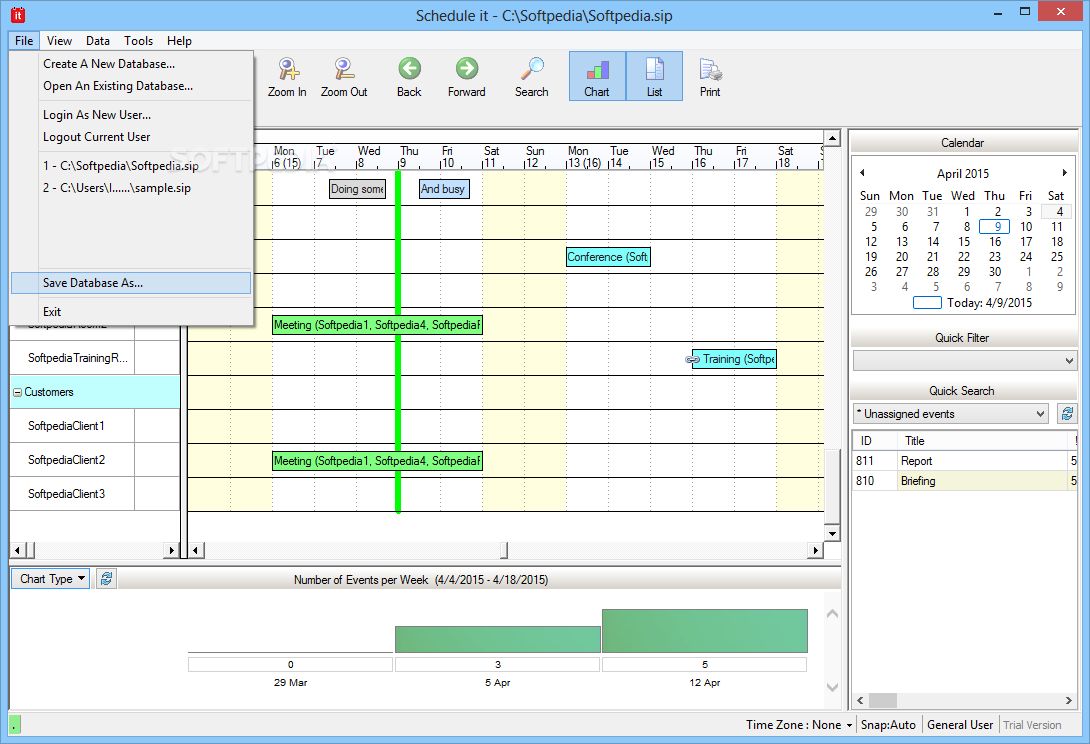Click Snap:Auto in status bar
The image size is (1090, 744).
888,725
